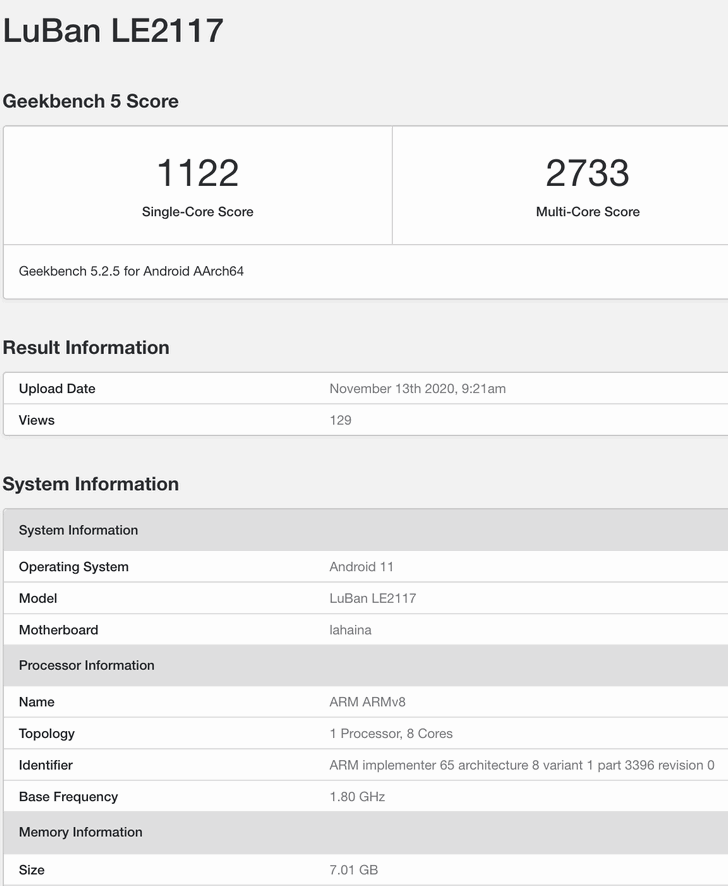The image size is (728, 886).
Task: Click the Base Frequency row label
Action: tap(68, 797)
